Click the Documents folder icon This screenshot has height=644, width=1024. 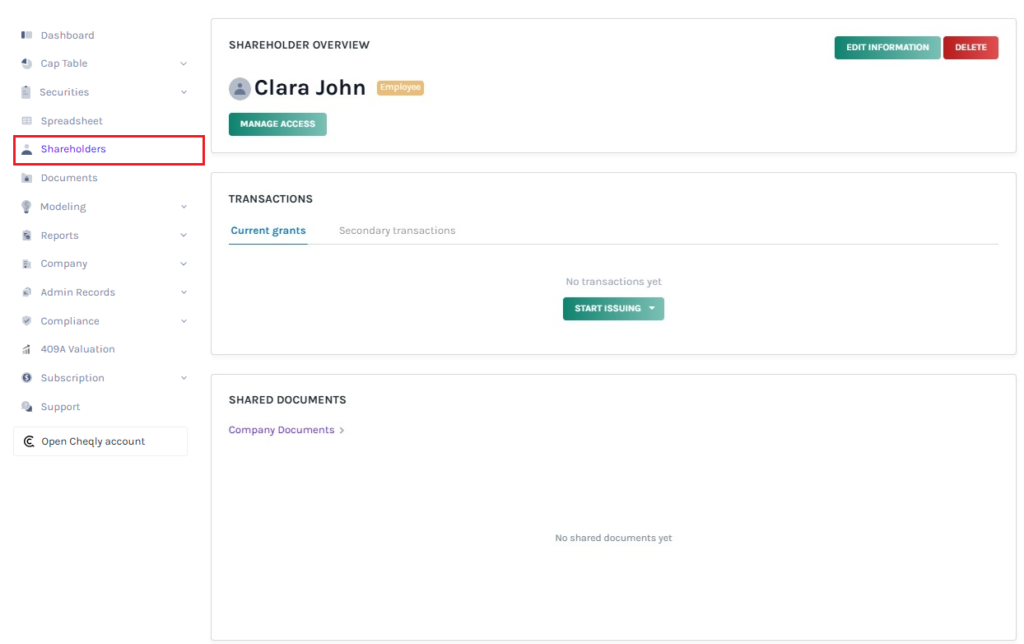pyautogui.click(x=27, y=178)
